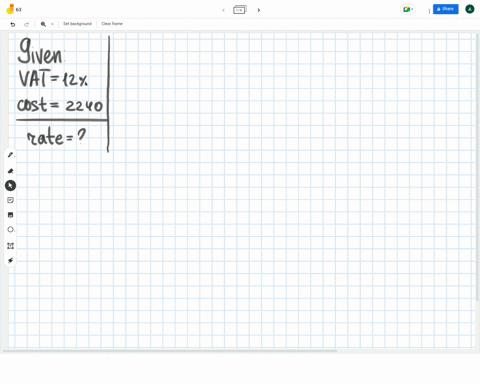Select the Eraser tool
The image size is (480, 384).
coord(10,171)
